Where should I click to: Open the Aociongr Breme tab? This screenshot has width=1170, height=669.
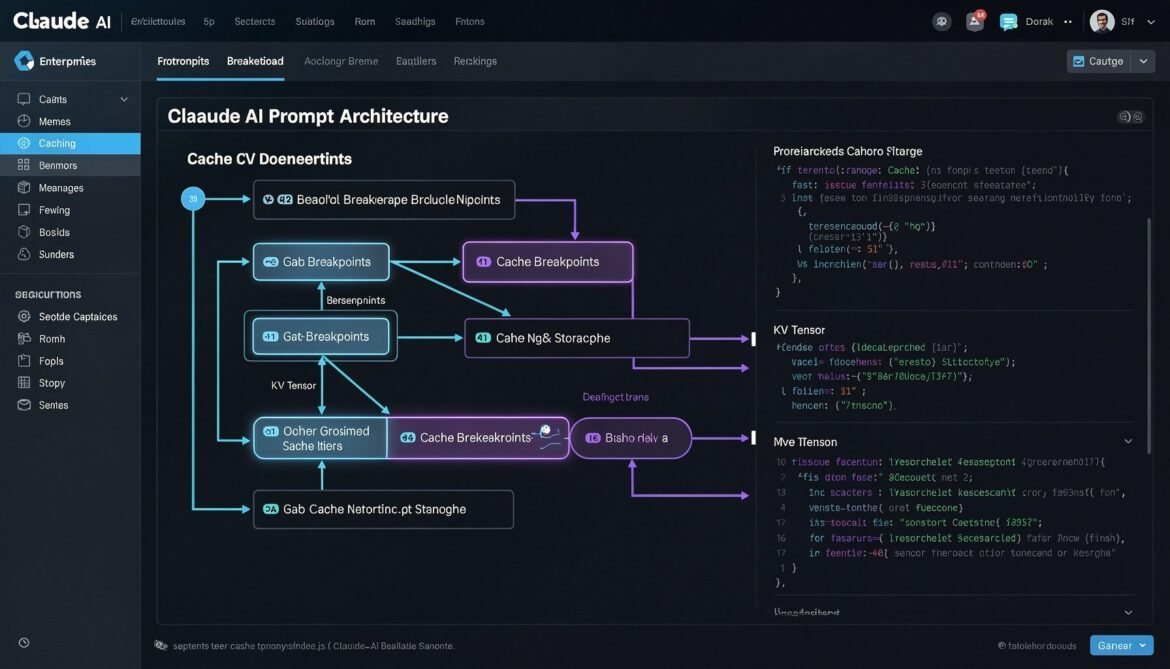coord(340,60)
